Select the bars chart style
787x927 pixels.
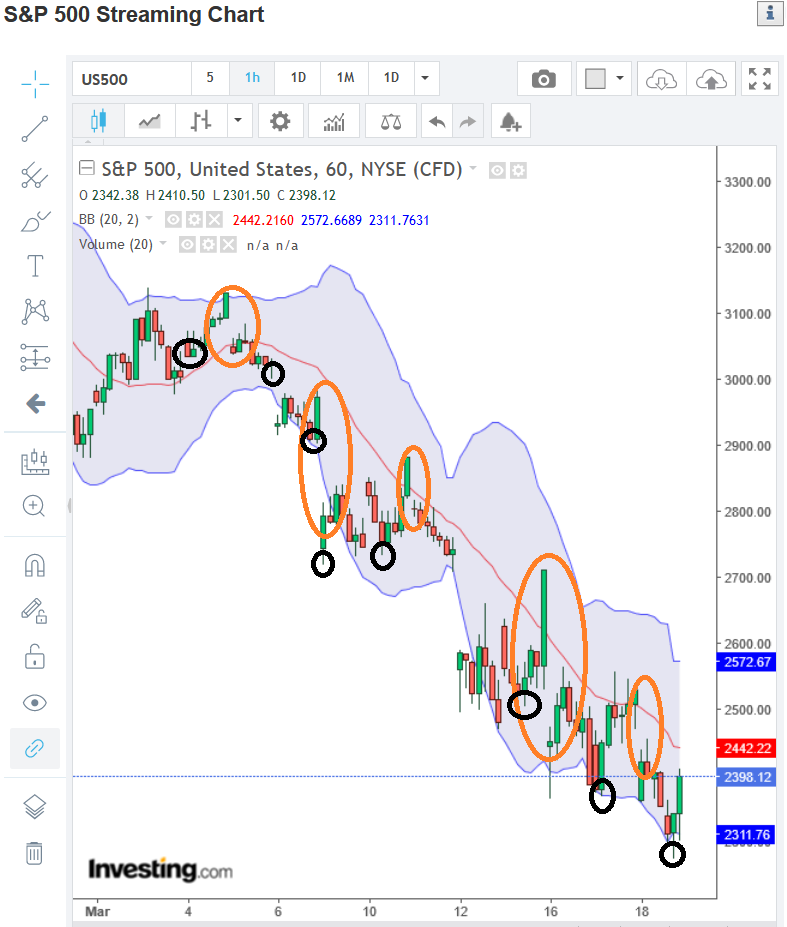[x=201, y=121]
